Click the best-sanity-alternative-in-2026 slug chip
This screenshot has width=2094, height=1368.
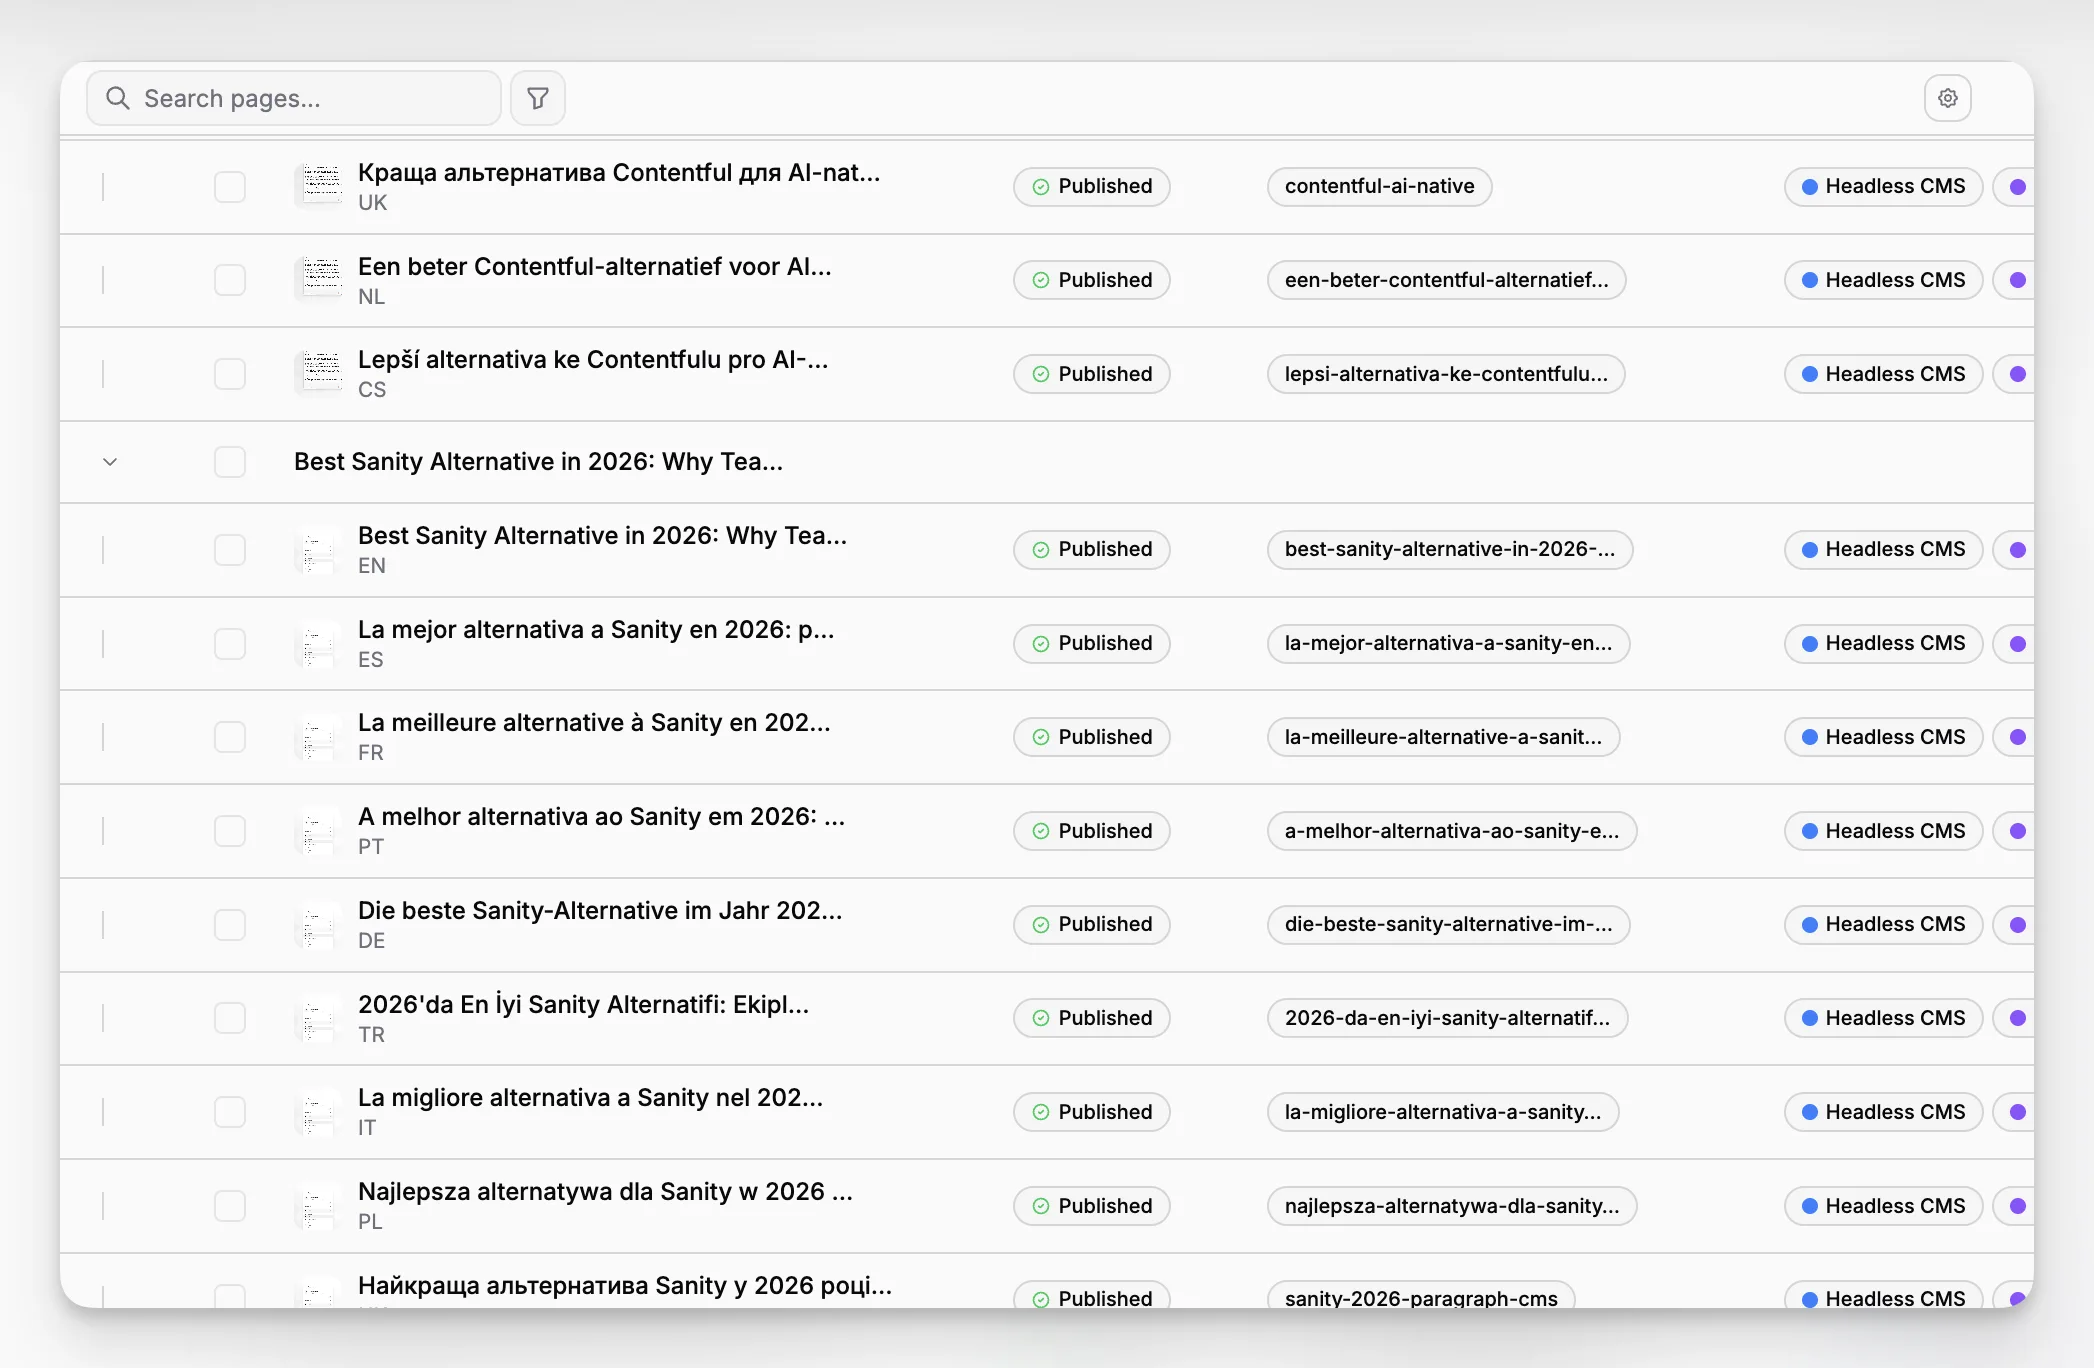coord(1450,550)
